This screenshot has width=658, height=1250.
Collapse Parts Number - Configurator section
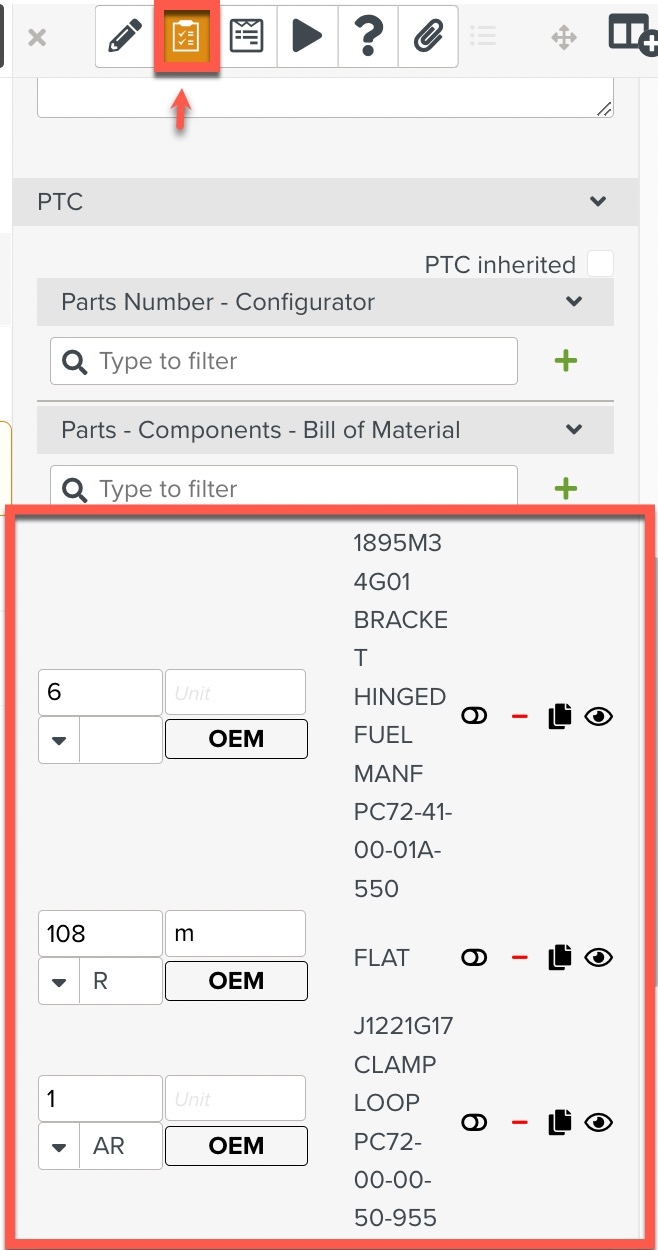(574, 302)
